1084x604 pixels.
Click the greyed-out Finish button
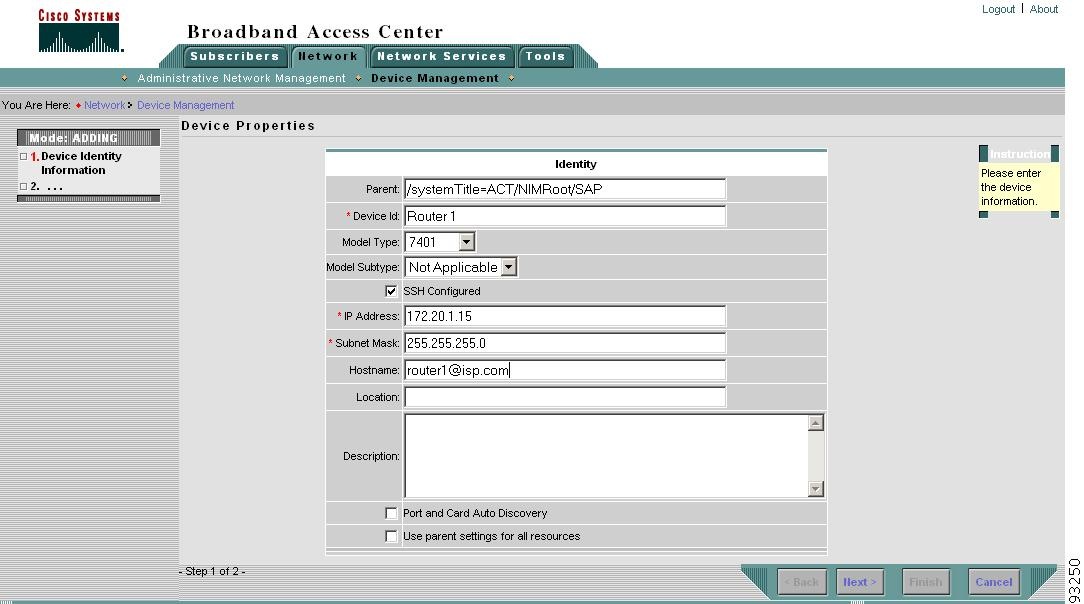click(x=926, y=582)
